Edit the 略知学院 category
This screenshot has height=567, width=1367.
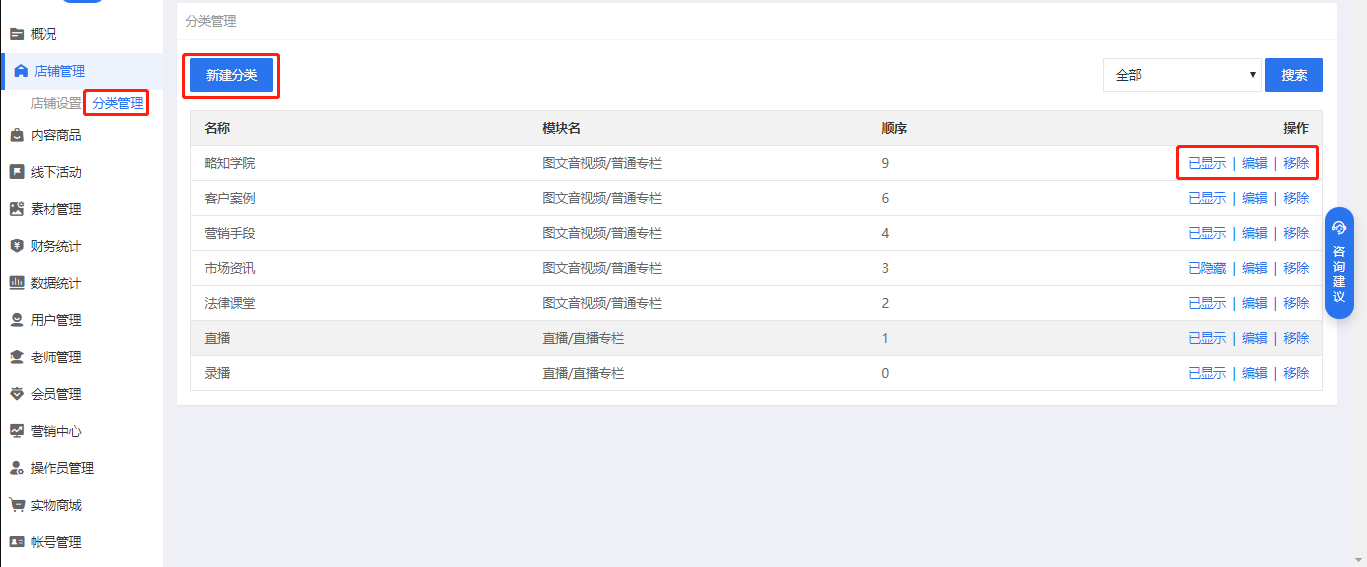click(1254, 163)
